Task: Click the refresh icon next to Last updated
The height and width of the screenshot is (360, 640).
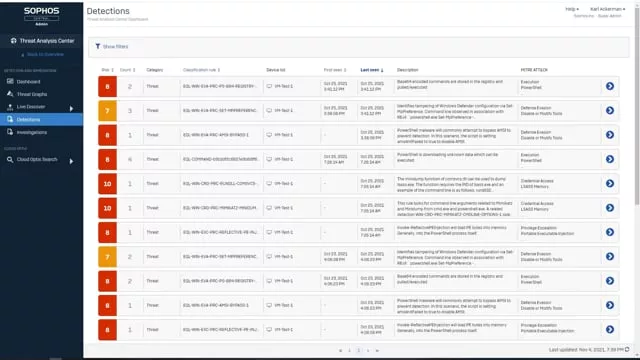Action: (627, 349)
